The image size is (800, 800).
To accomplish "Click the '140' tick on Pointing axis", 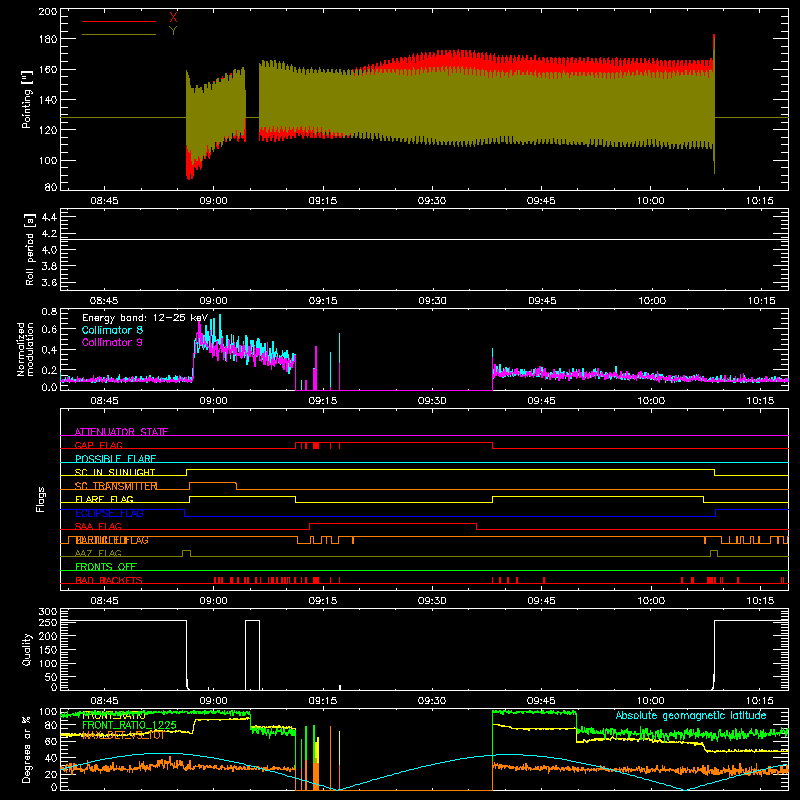I will pos(48,99).
